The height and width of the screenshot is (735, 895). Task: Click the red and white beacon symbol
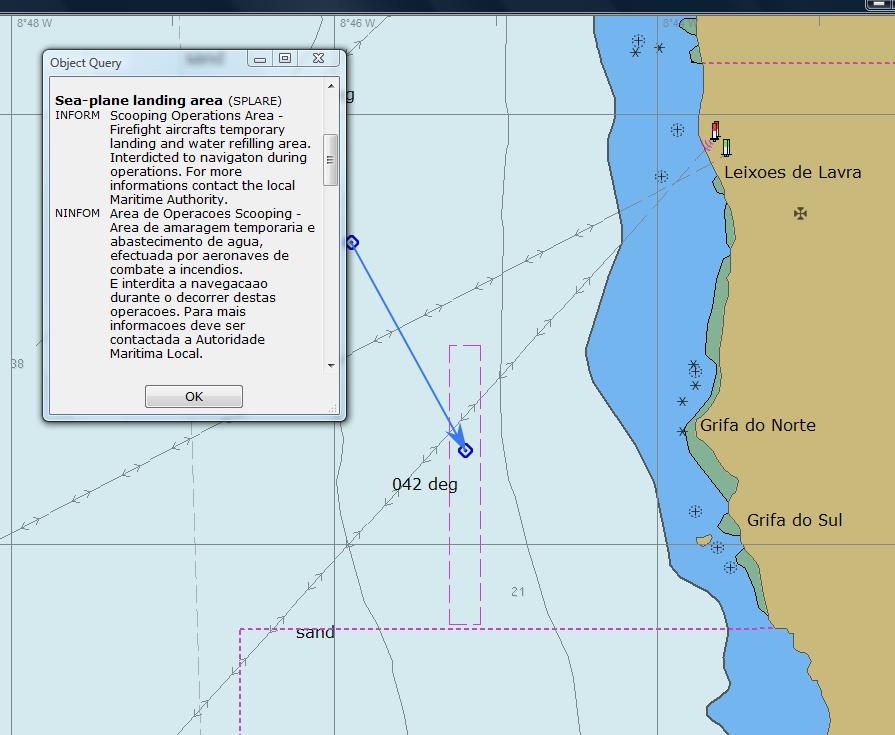pyautogui.click(x=715, y=131)
